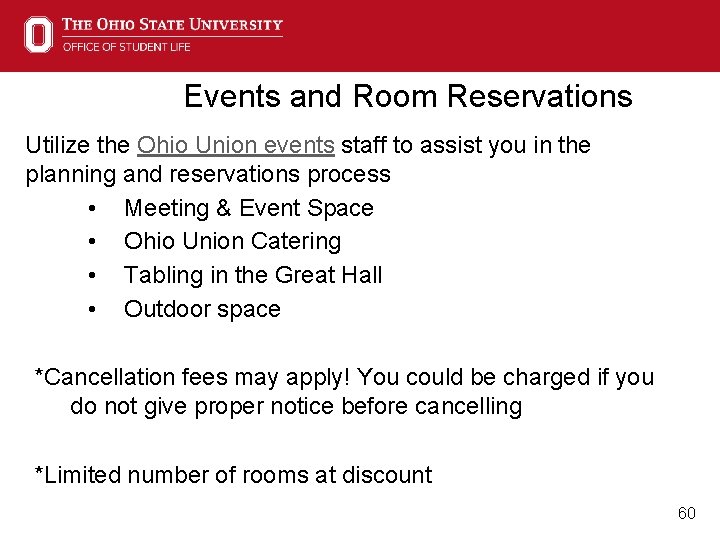Viewport: 720px width, 540px height.
Task: Click the bullet point before Outdoor space
Action: 92,309
